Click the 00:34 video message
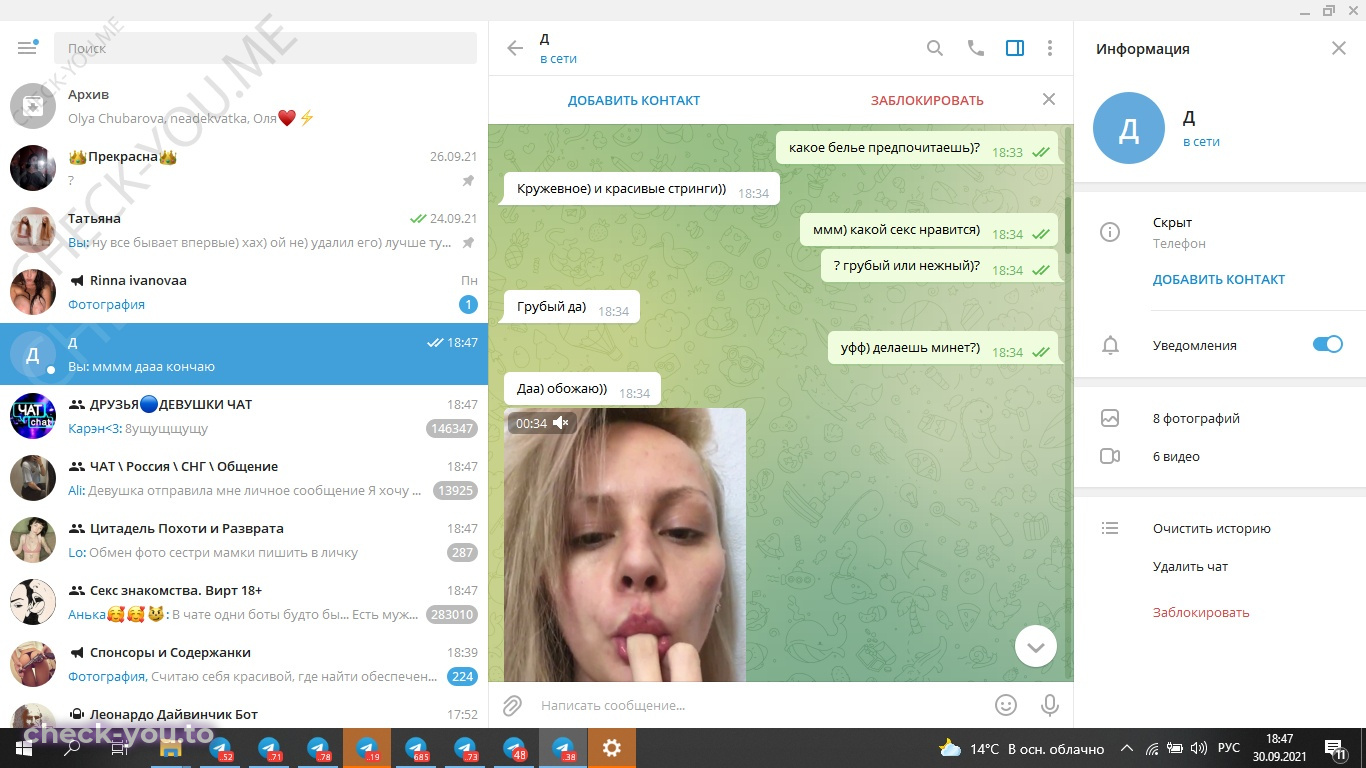 [625, 545]
